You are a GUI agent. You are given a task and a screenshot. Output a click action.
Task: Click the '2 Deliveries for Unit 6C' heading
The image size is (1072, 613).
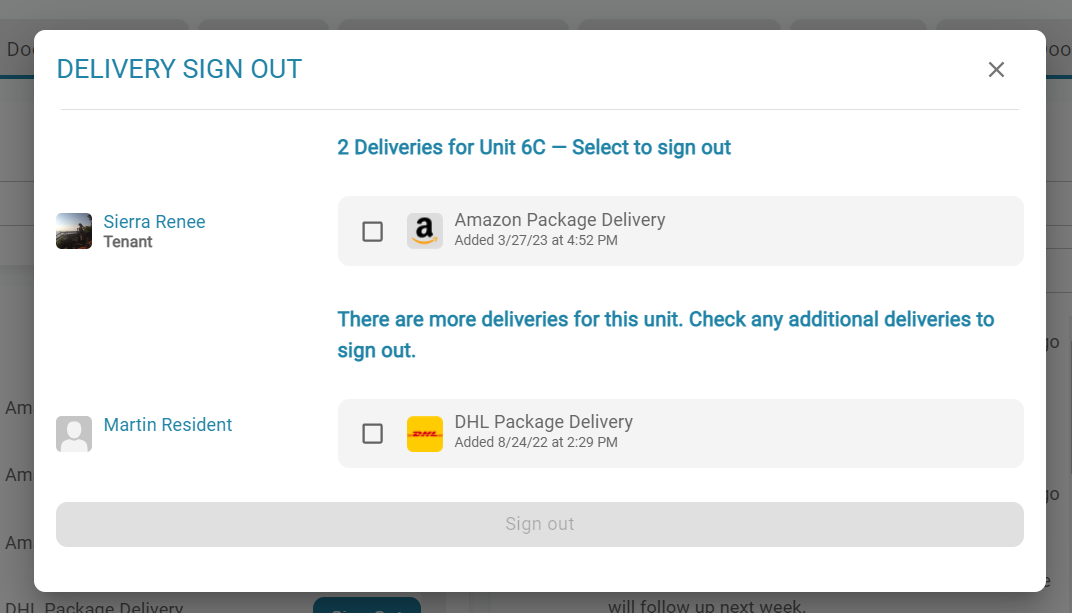(534, 148)
